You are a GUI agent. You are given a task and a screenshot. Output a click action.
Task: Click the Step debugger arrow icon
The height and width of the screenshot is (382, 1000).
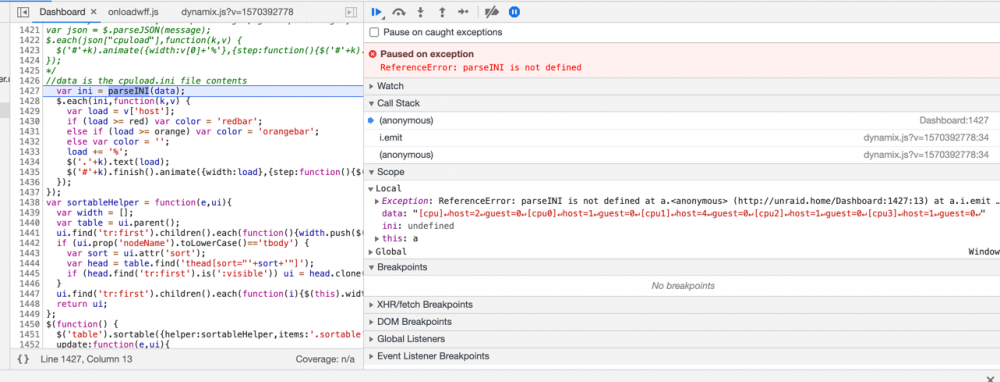[x=464, y=11]
